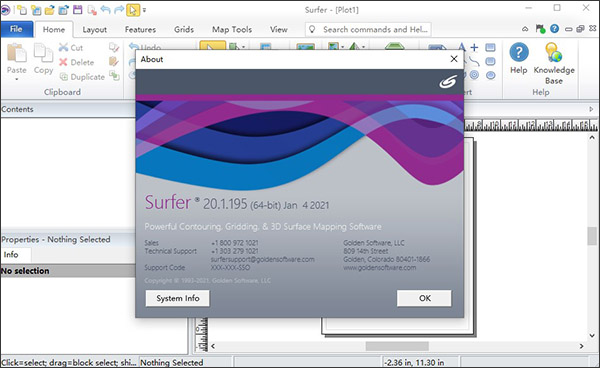Click the Golden Software swoosh logo in About dialog
Image resolution: width=600 pixels, height=368 pixels.
coord(448,81)
